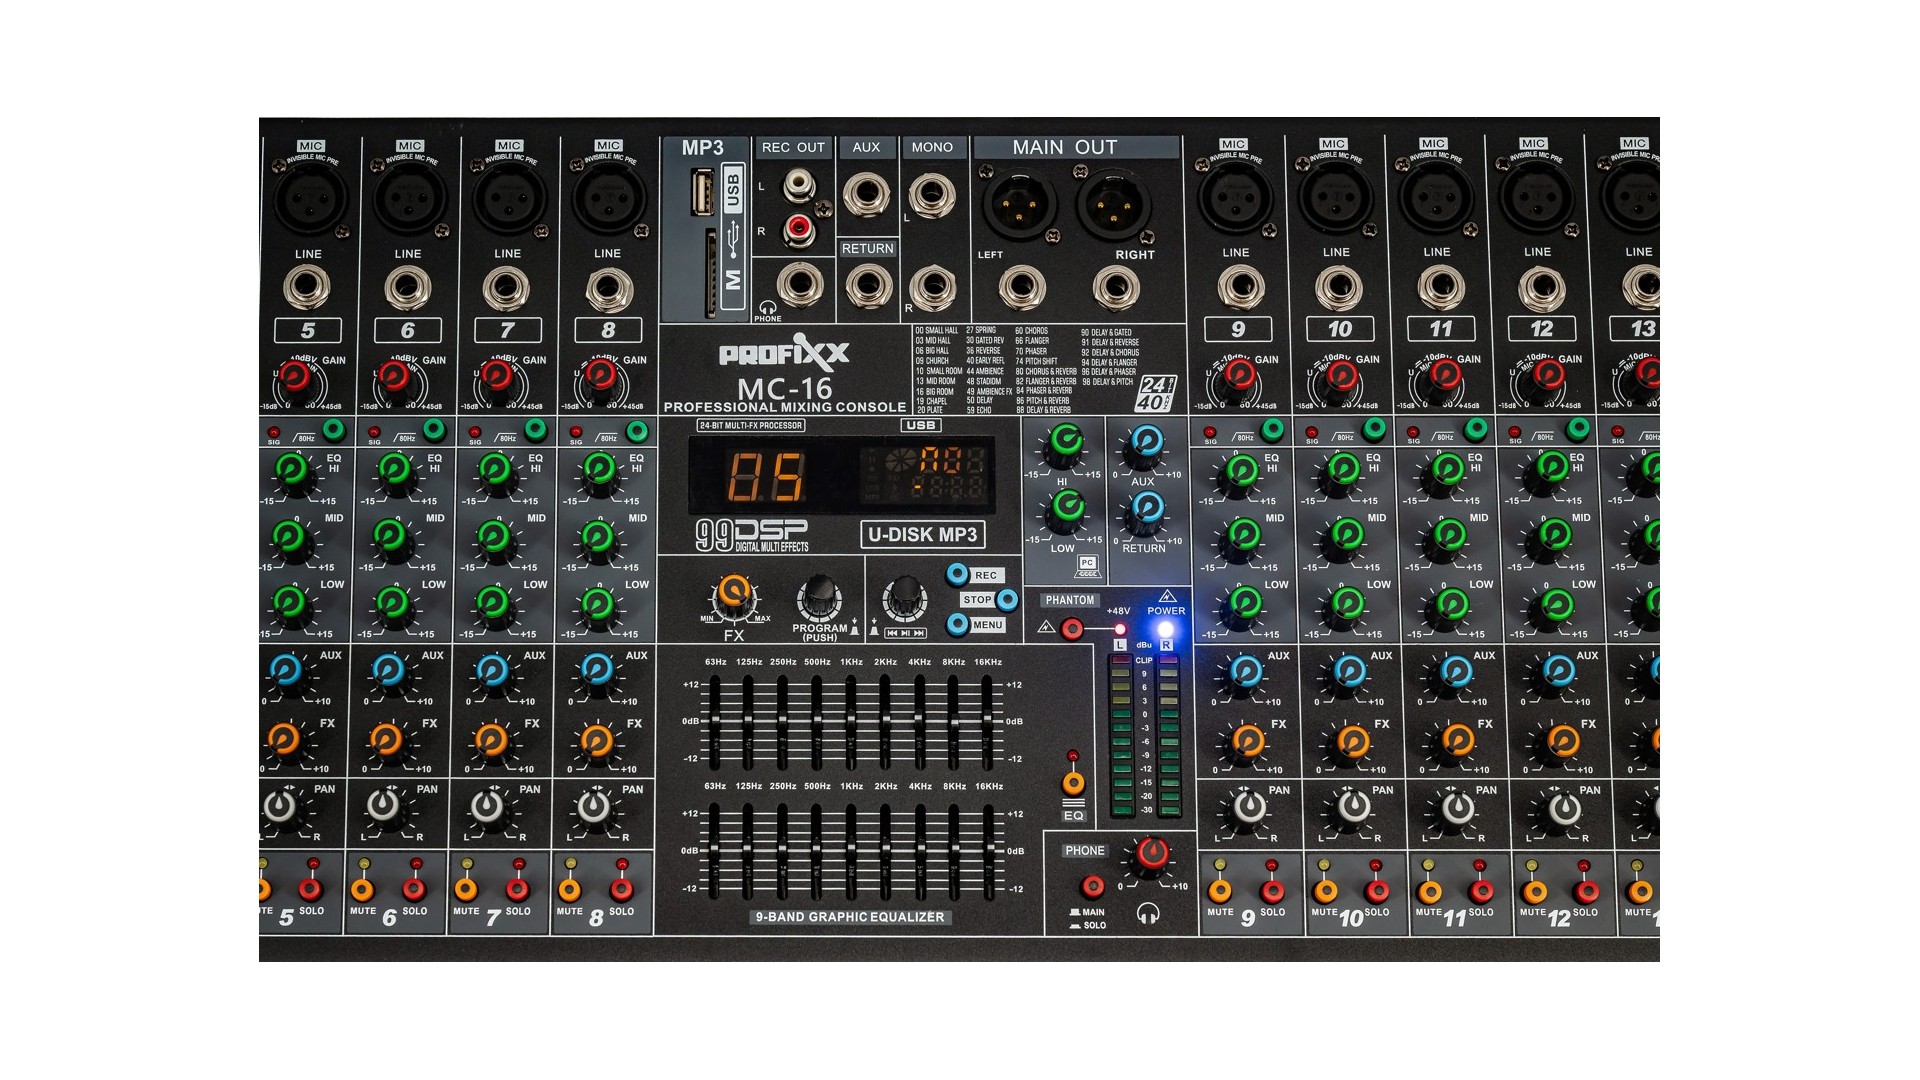Viewport: 1920px width, 1080px height.
Task: Click lower-row 500Hz equalizer fader
Action: click(x=816, y=851)
